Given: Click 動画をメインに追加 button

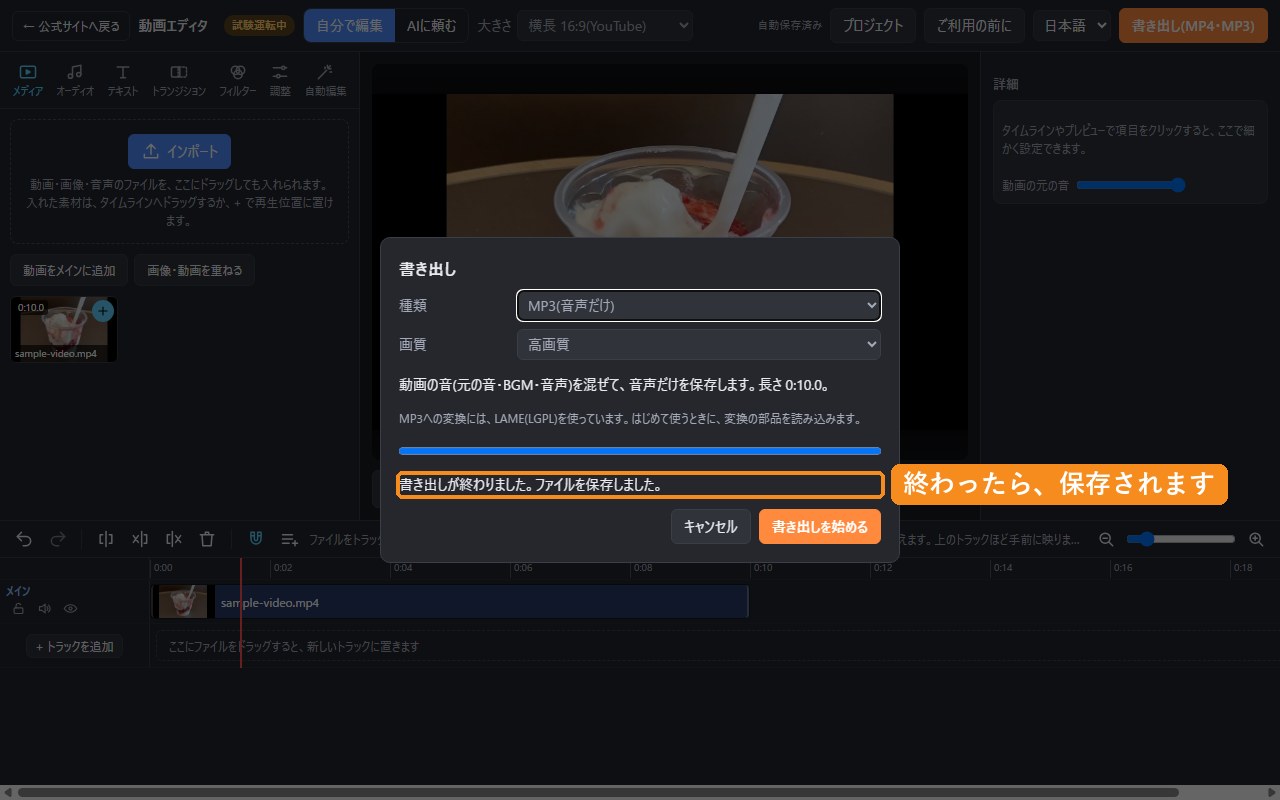Looking at the screenshot, I should point(69,270).
